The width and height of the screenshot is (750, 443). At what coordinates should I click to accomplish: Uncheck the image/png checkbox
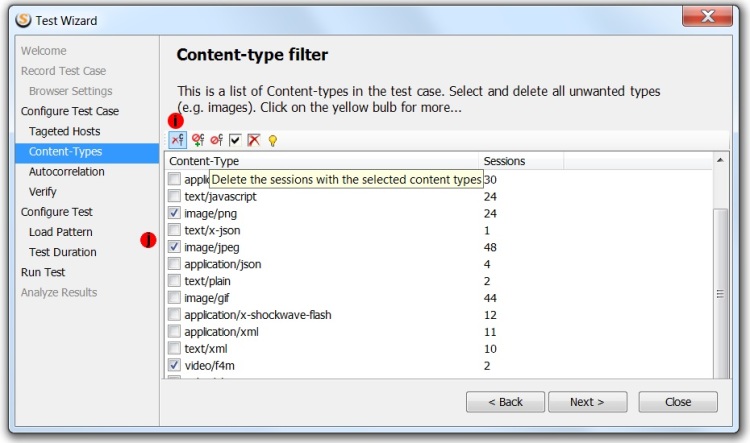click(174, 213)
